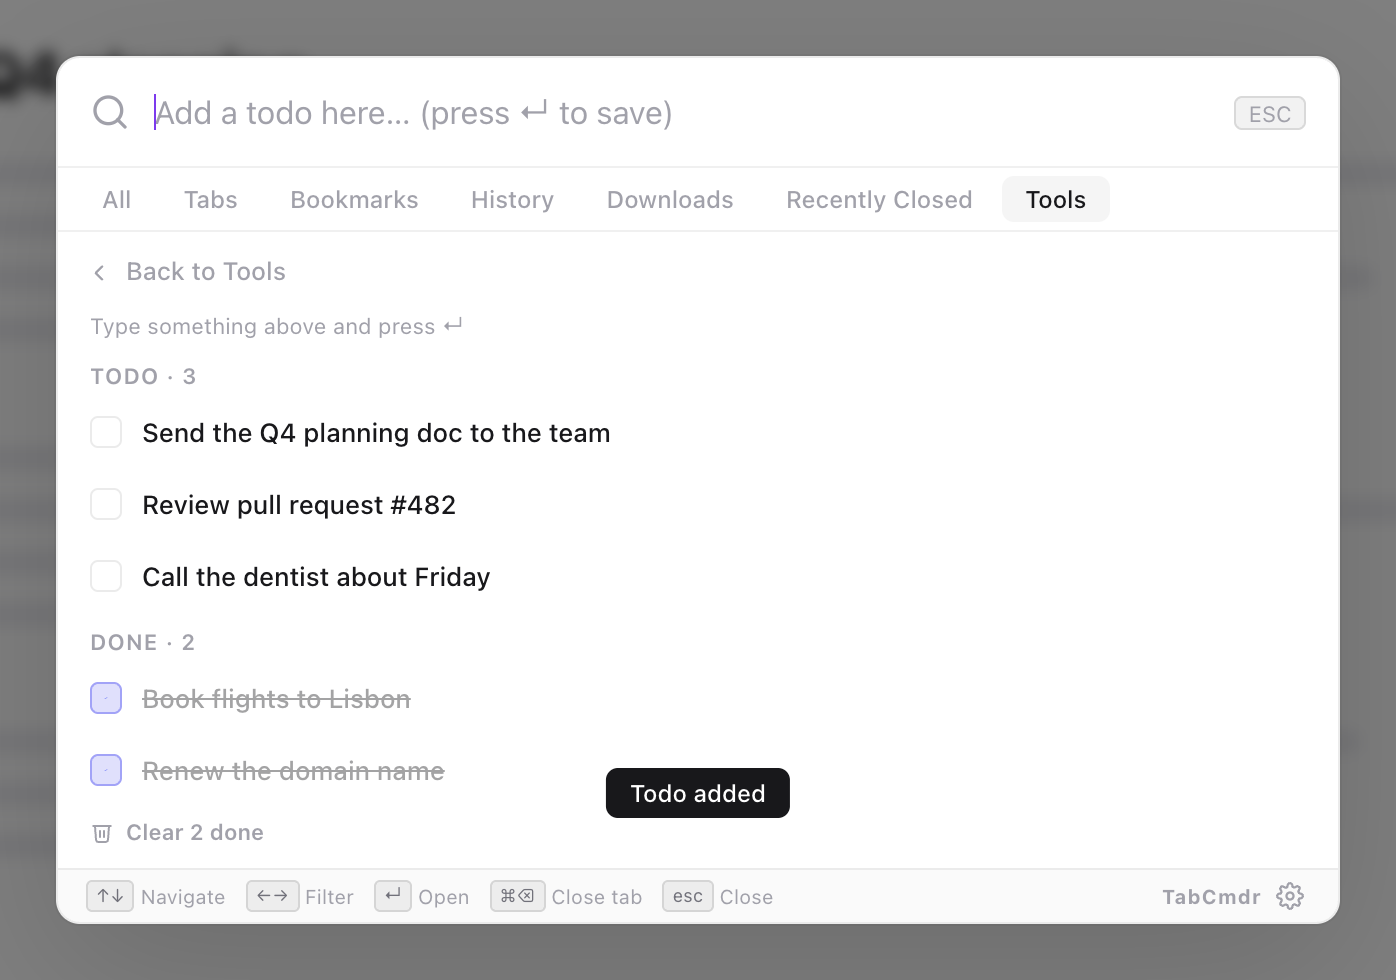This screenshot has height=980, width=1396.
Task: Check off Call the dentist about Friday
Action: pyautogui.click(x=106, y=577)
